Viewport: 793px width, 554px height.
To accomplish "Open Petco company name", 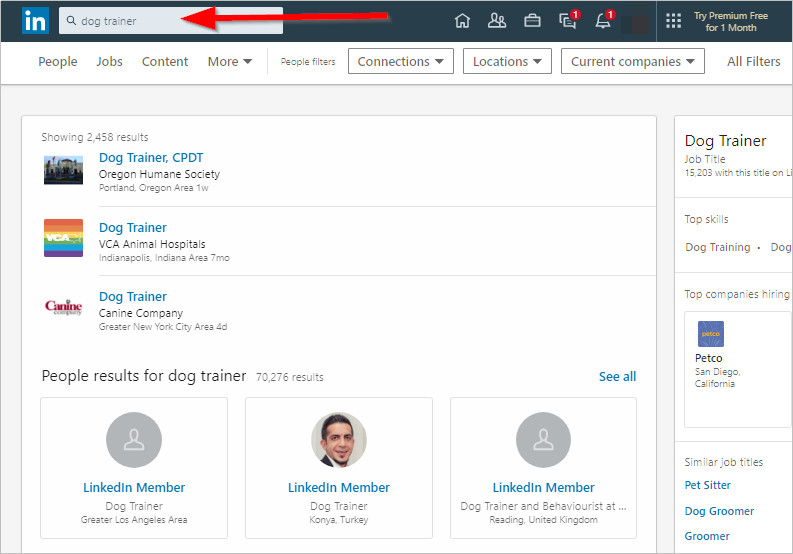I will (709, 358).
